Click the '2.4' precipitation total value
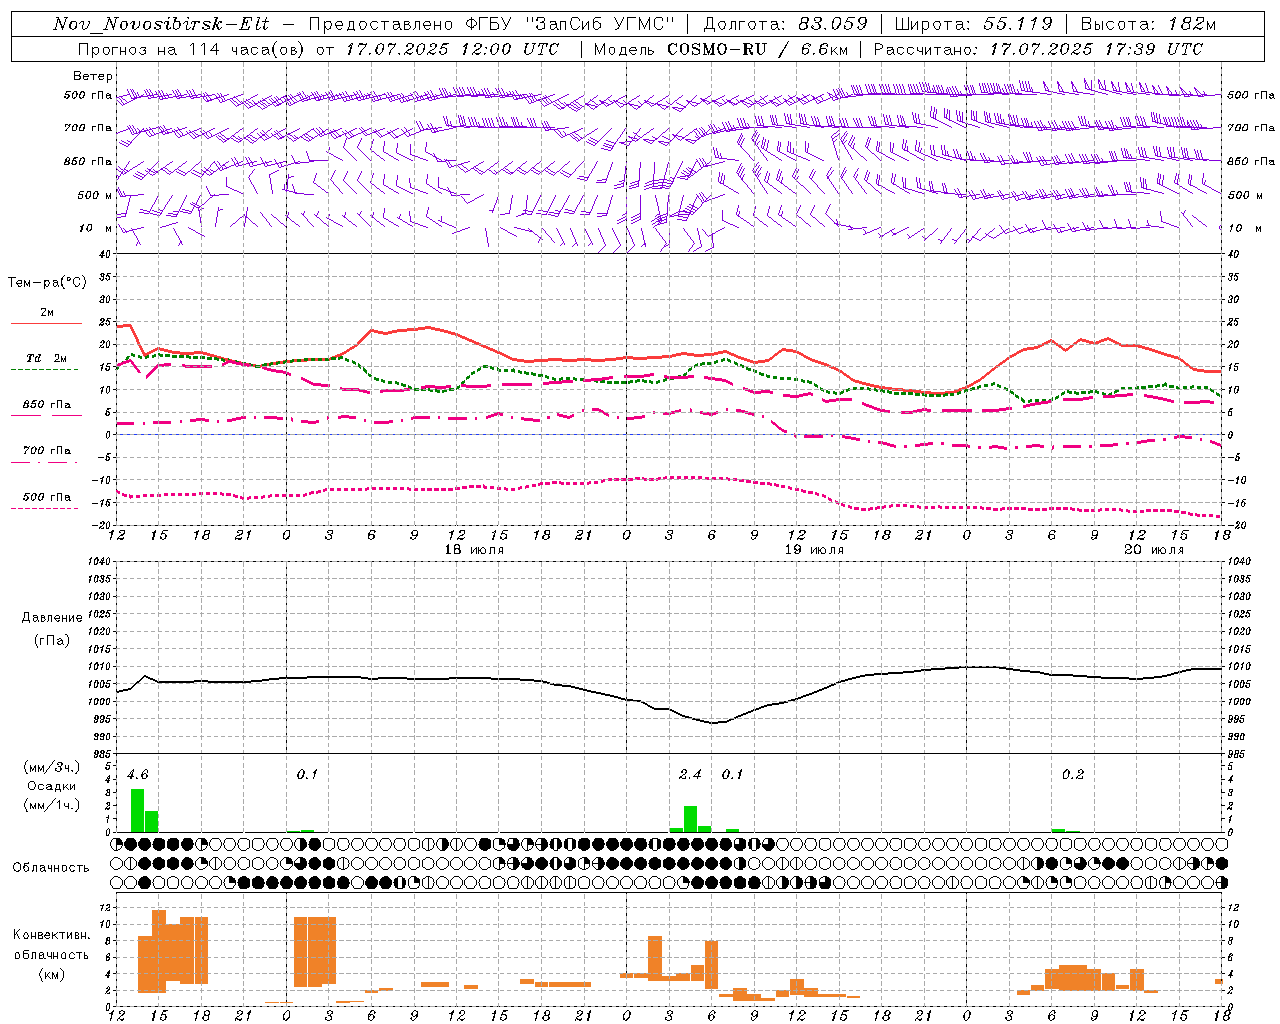Viewport: 1280px width, 1024px height. (690, 775)
